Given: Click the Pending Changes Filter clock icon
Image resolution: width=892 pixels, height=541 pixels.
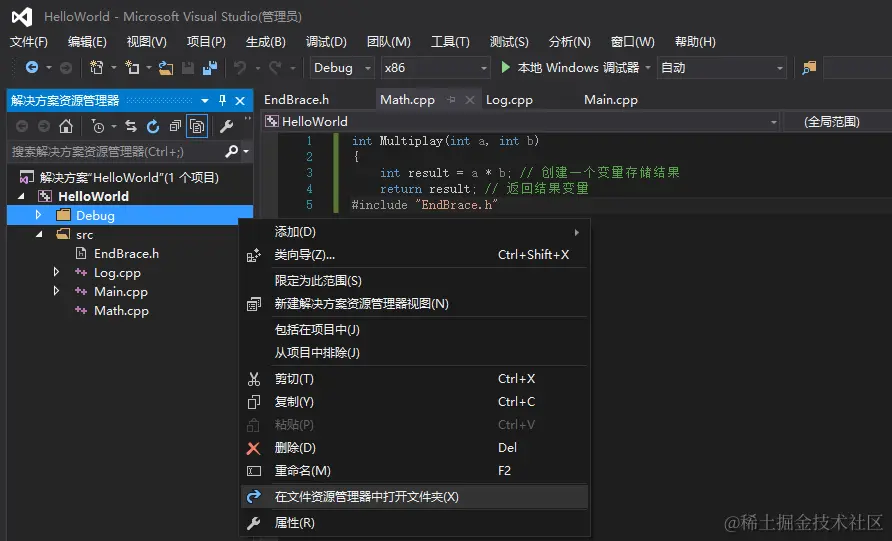Looking at the screenshot, I should point(98,126).
